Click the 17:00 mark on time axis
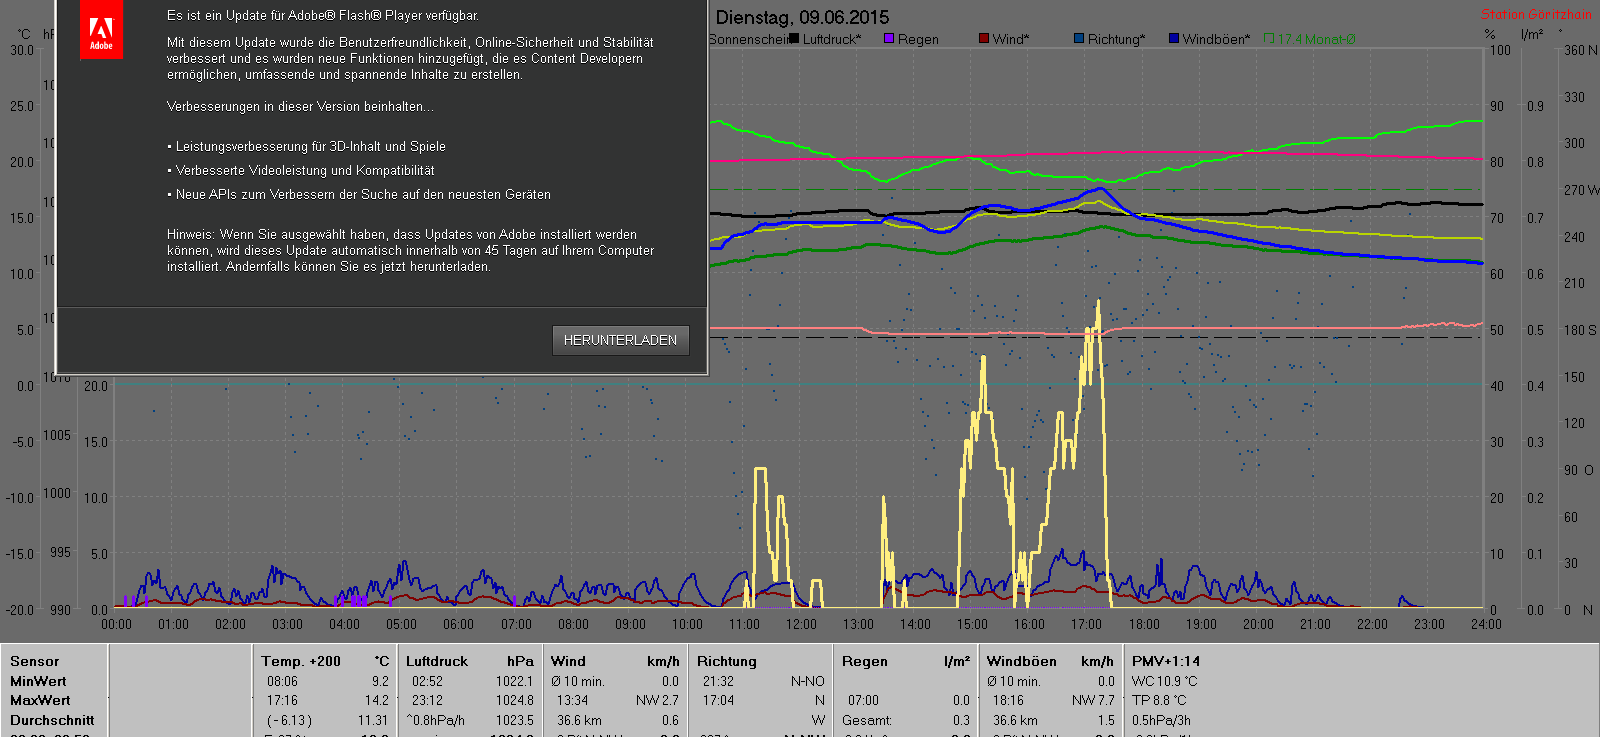1600x737 pixels. 1086,624
